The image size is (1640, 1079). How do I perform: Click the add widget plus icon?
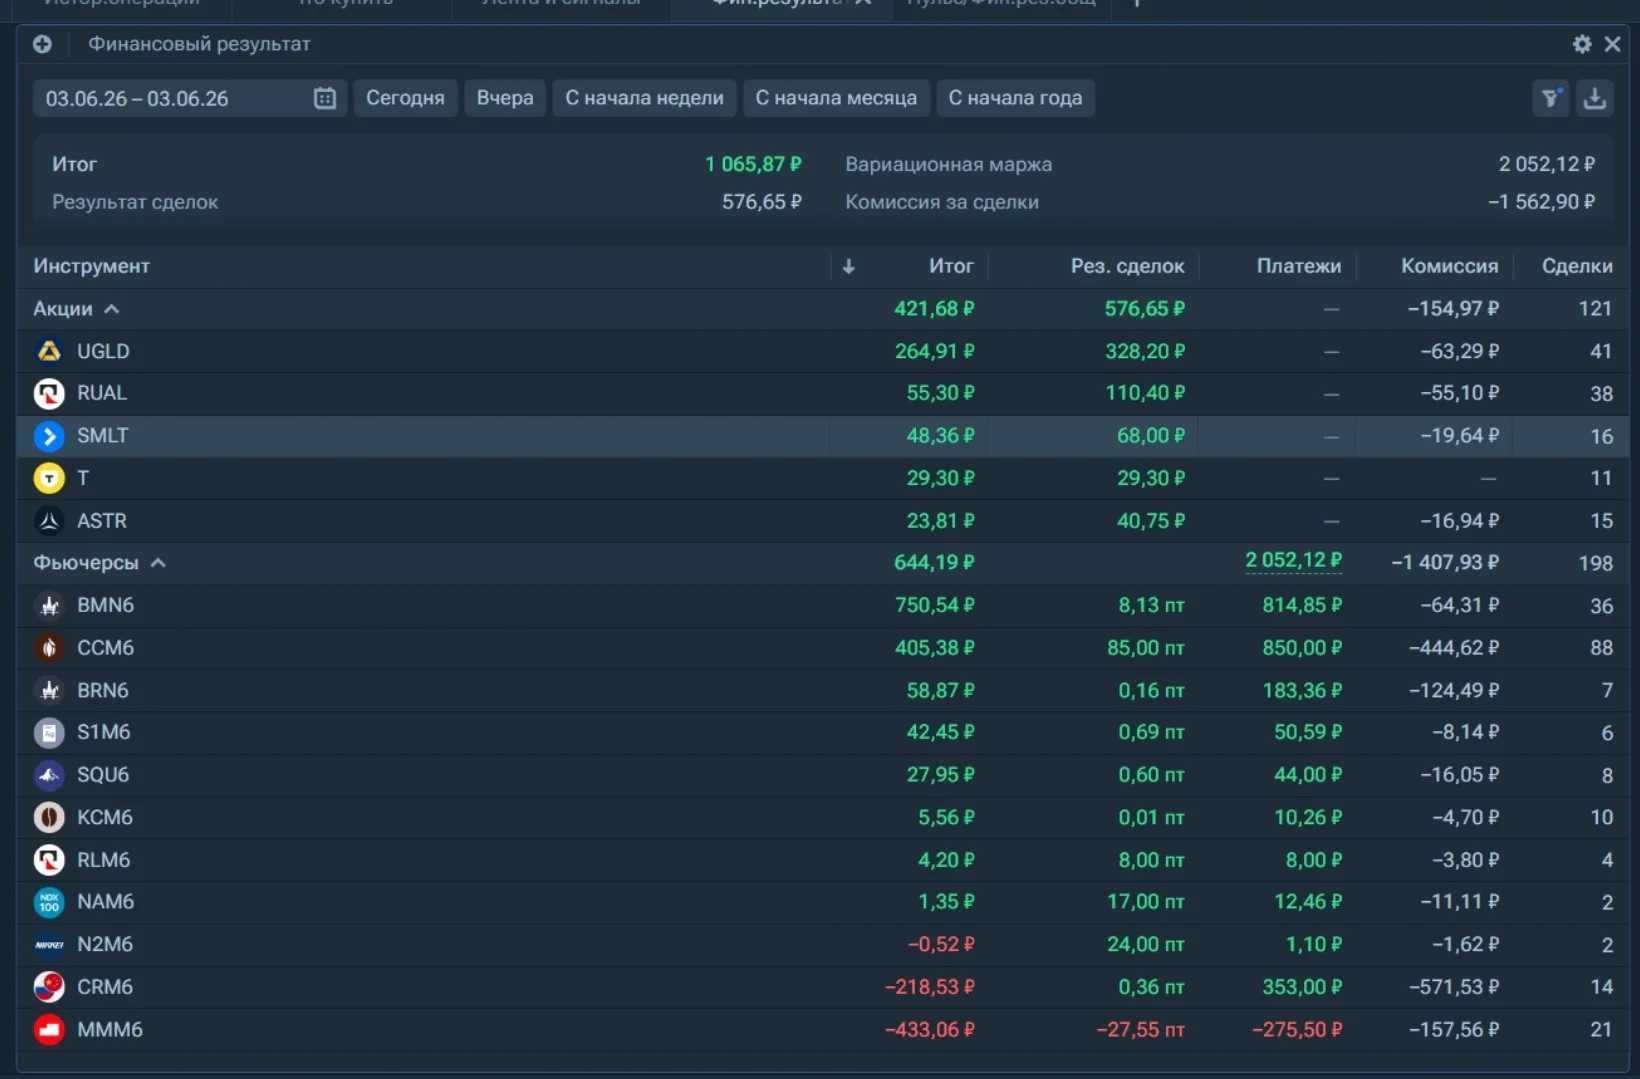pyautogui.click(x=42, y=44)
